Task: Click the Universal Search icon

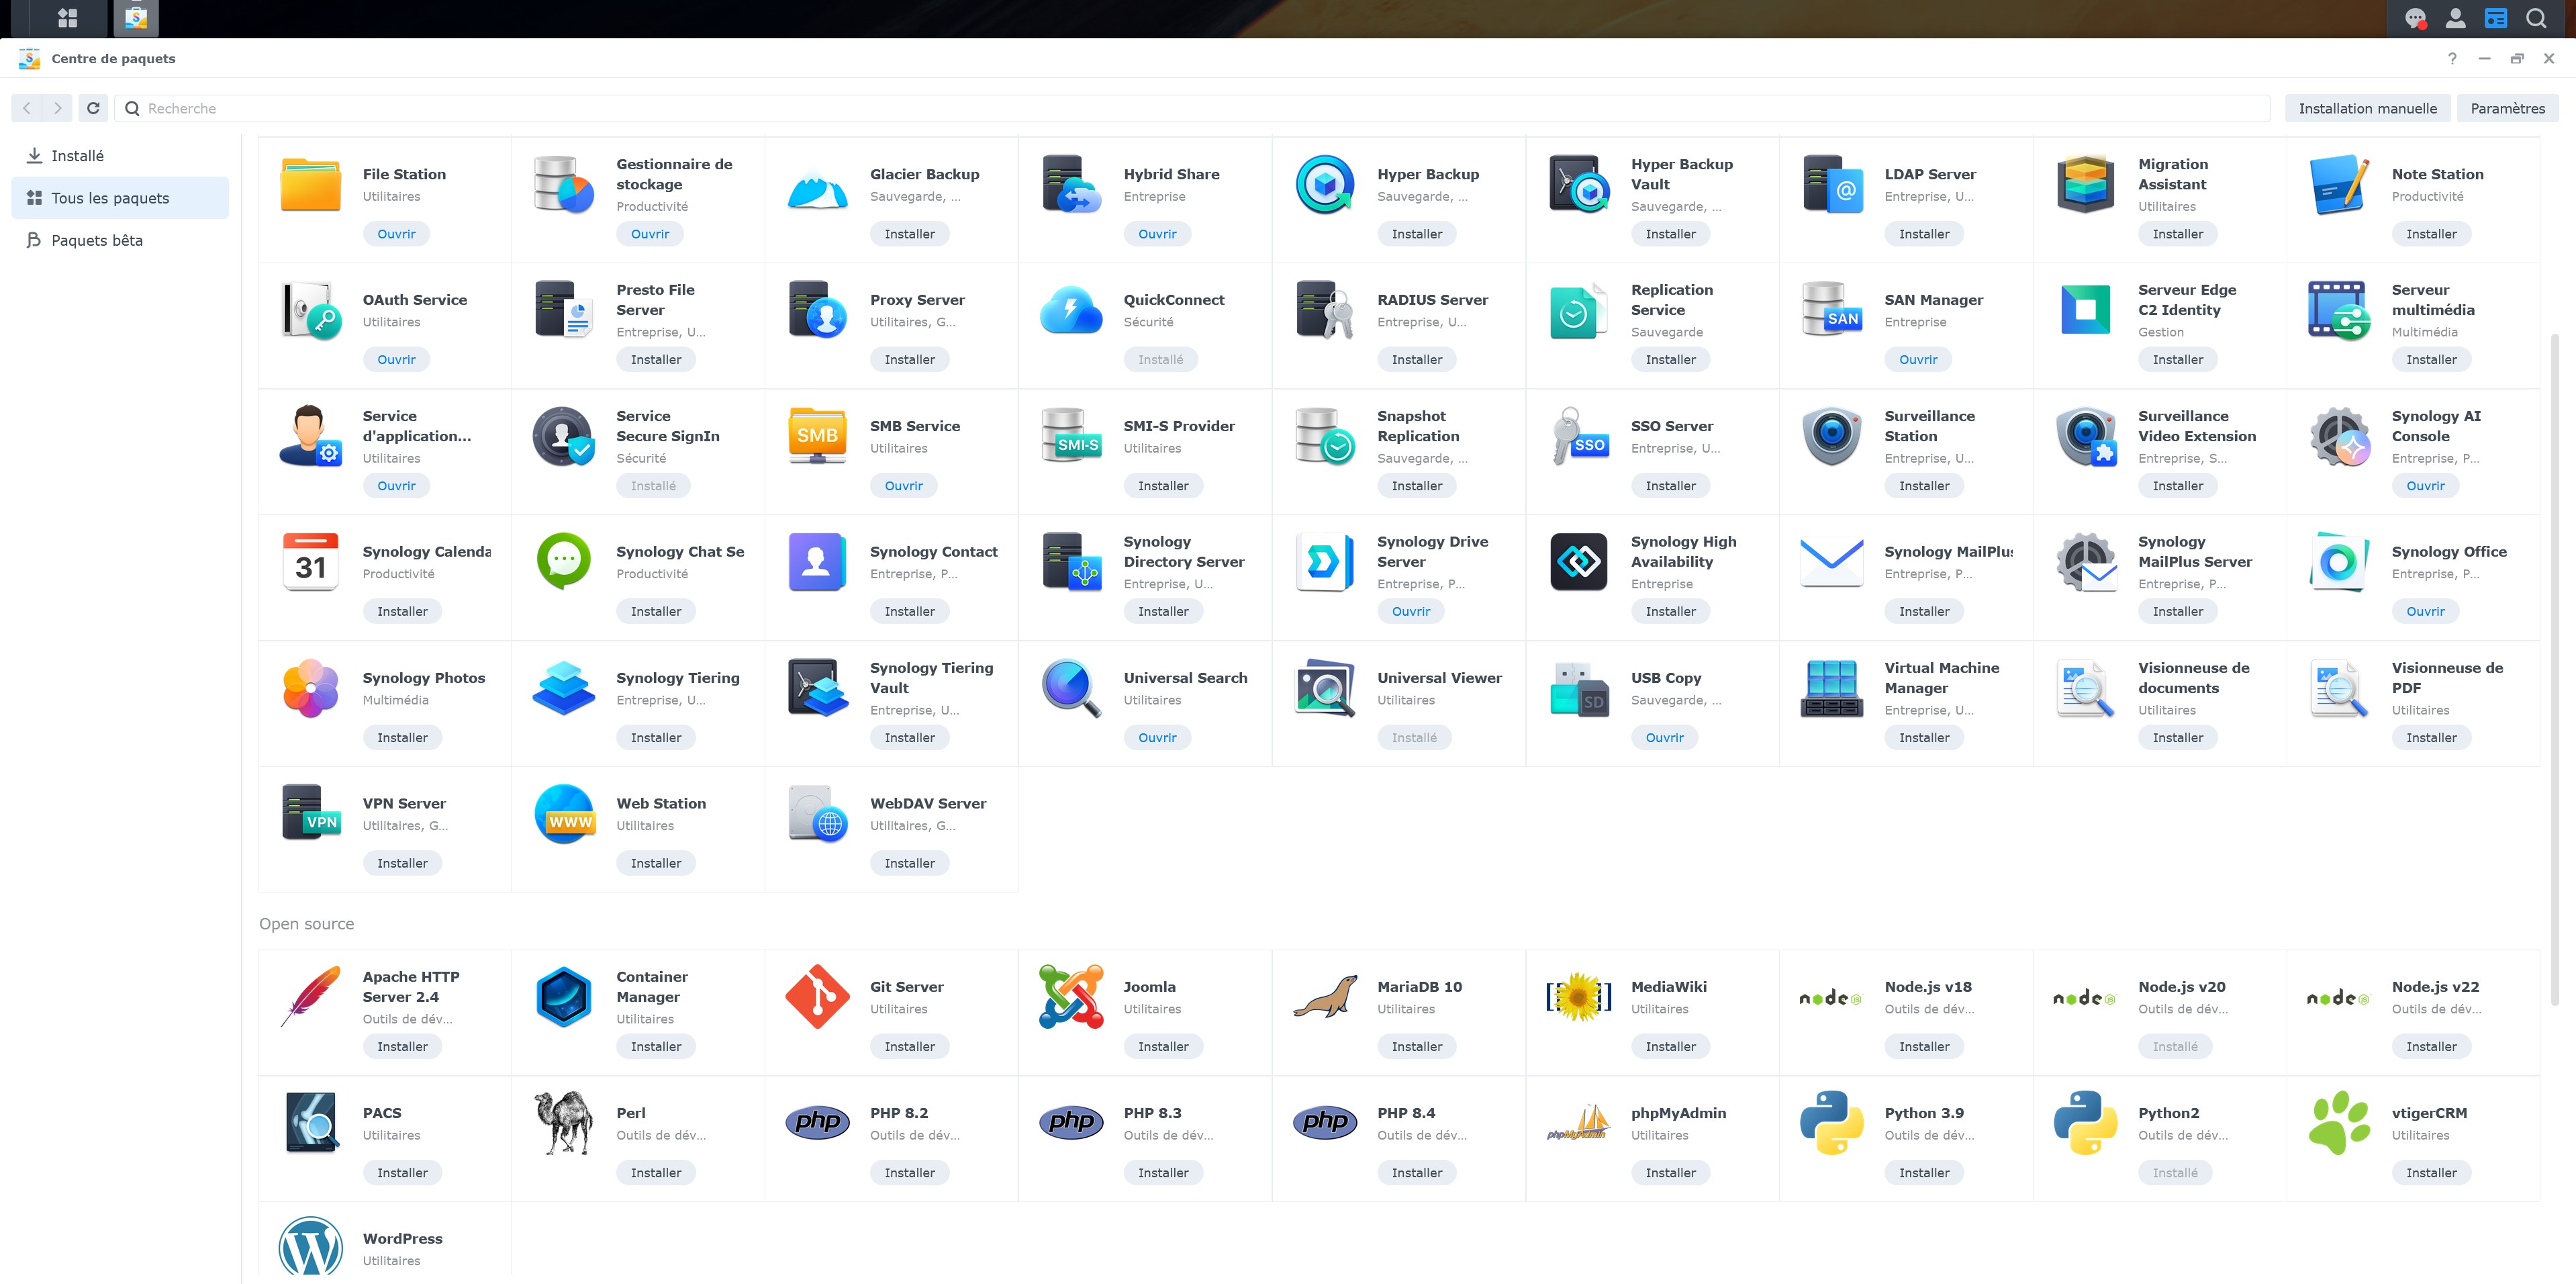Action: [x=1071, y=688]
